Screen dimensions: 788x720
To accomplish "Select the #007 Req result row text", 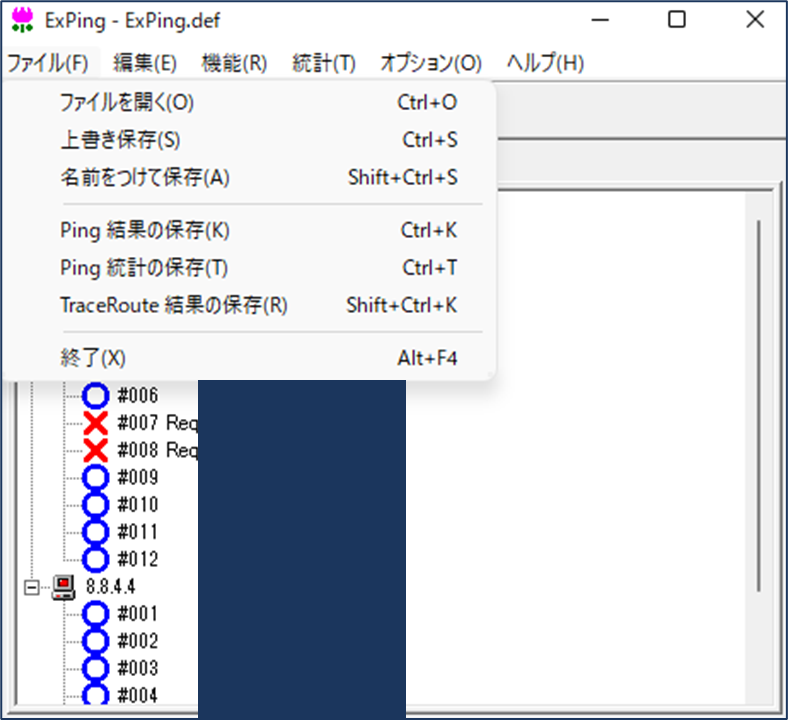I will 158,423.
